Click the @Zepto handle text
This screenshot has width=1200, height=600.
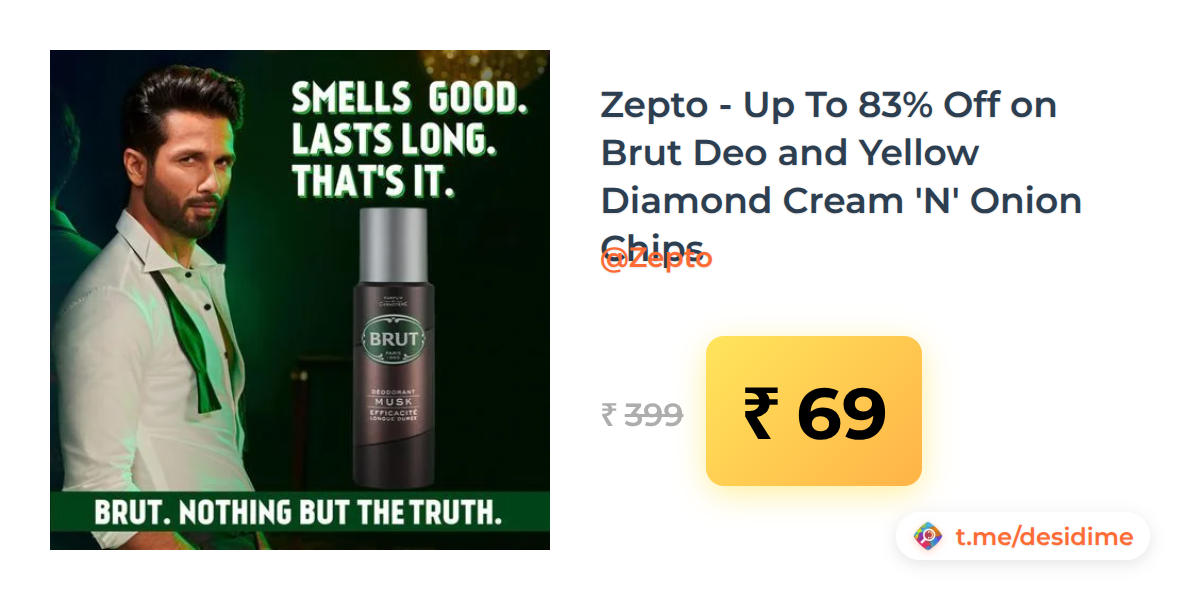tap(656, 259)
